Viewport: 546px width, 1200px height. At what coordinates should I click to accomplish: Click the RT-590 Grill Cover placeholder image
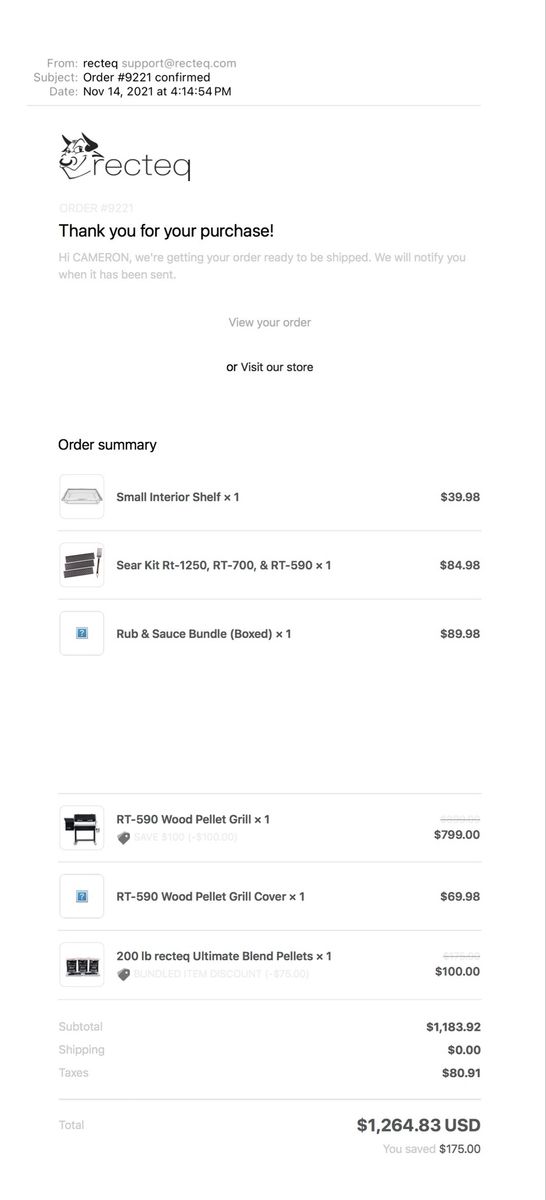(x=82, y=896)
